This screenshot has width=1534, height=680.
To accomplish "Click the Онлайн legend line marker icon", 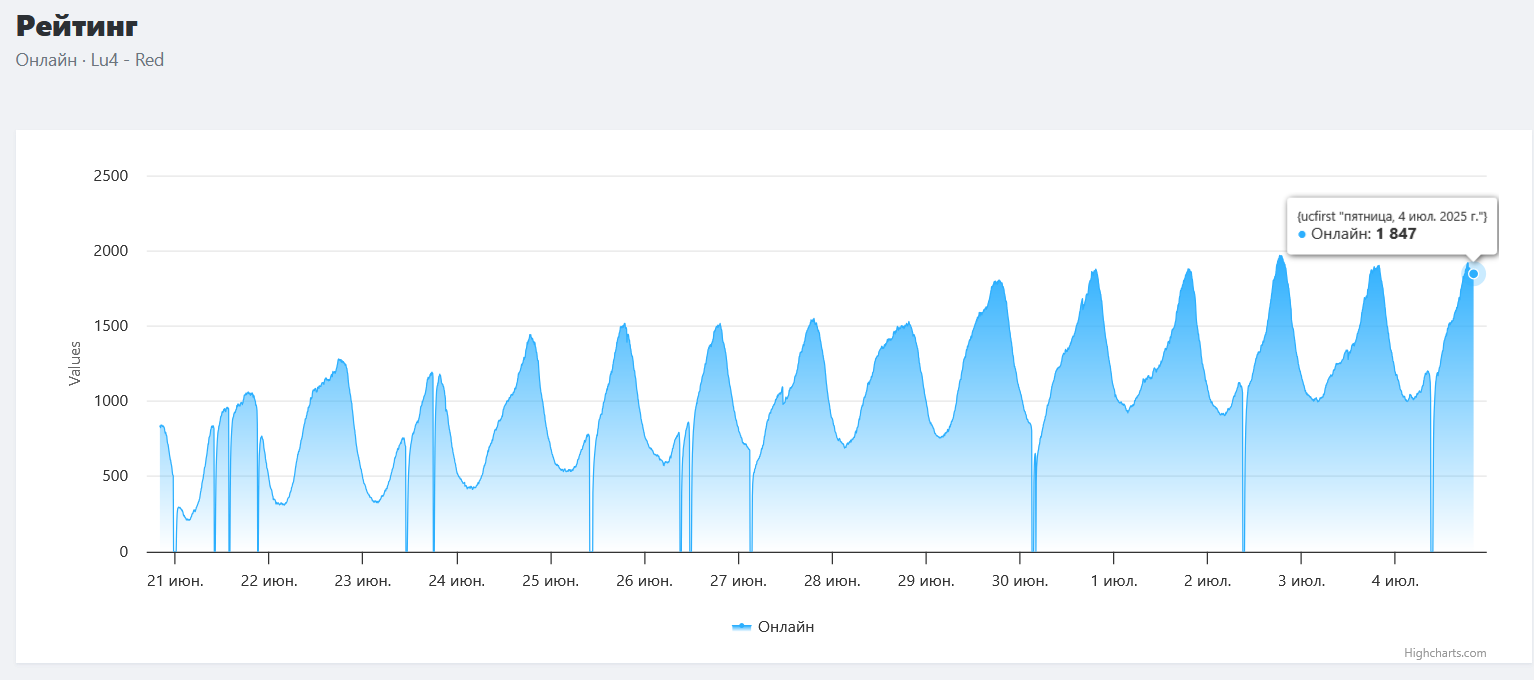I will point(741,627).
